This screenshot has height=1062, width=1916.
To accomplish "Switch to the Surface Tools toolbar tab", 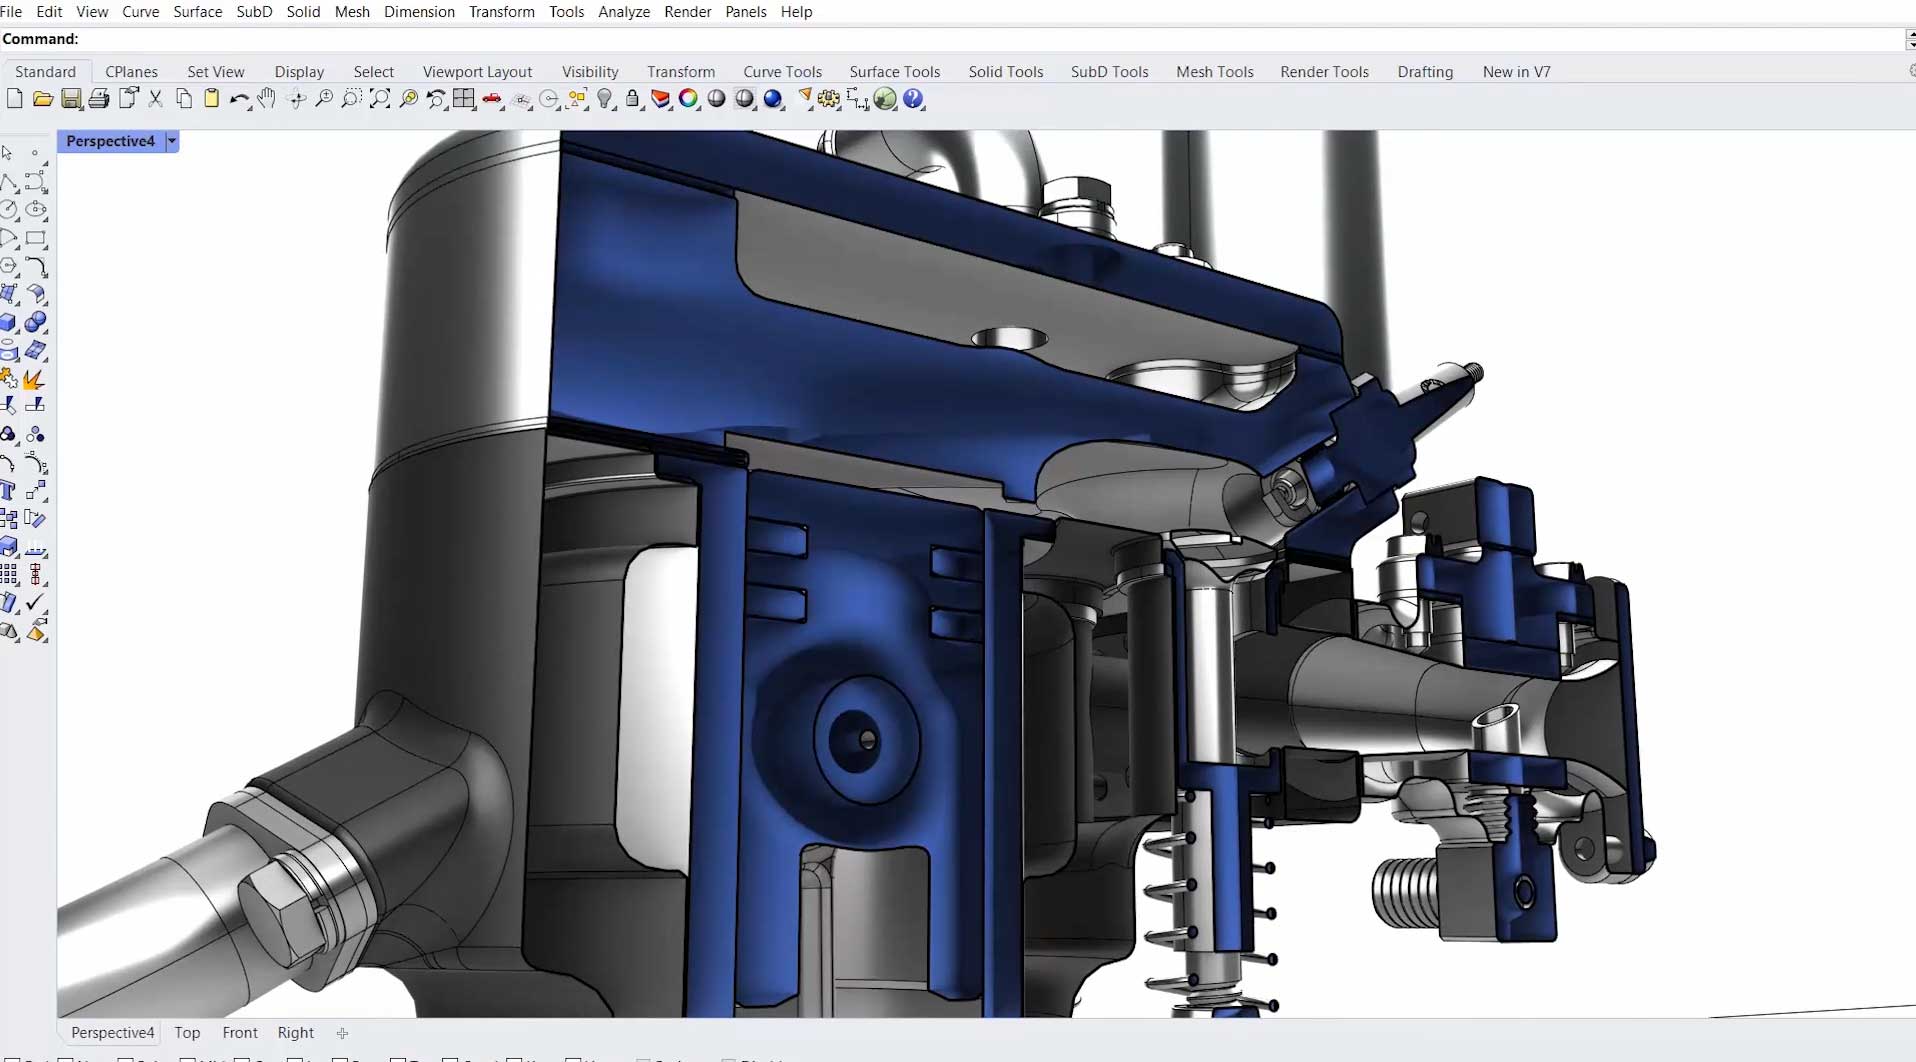I will point(894,72).
